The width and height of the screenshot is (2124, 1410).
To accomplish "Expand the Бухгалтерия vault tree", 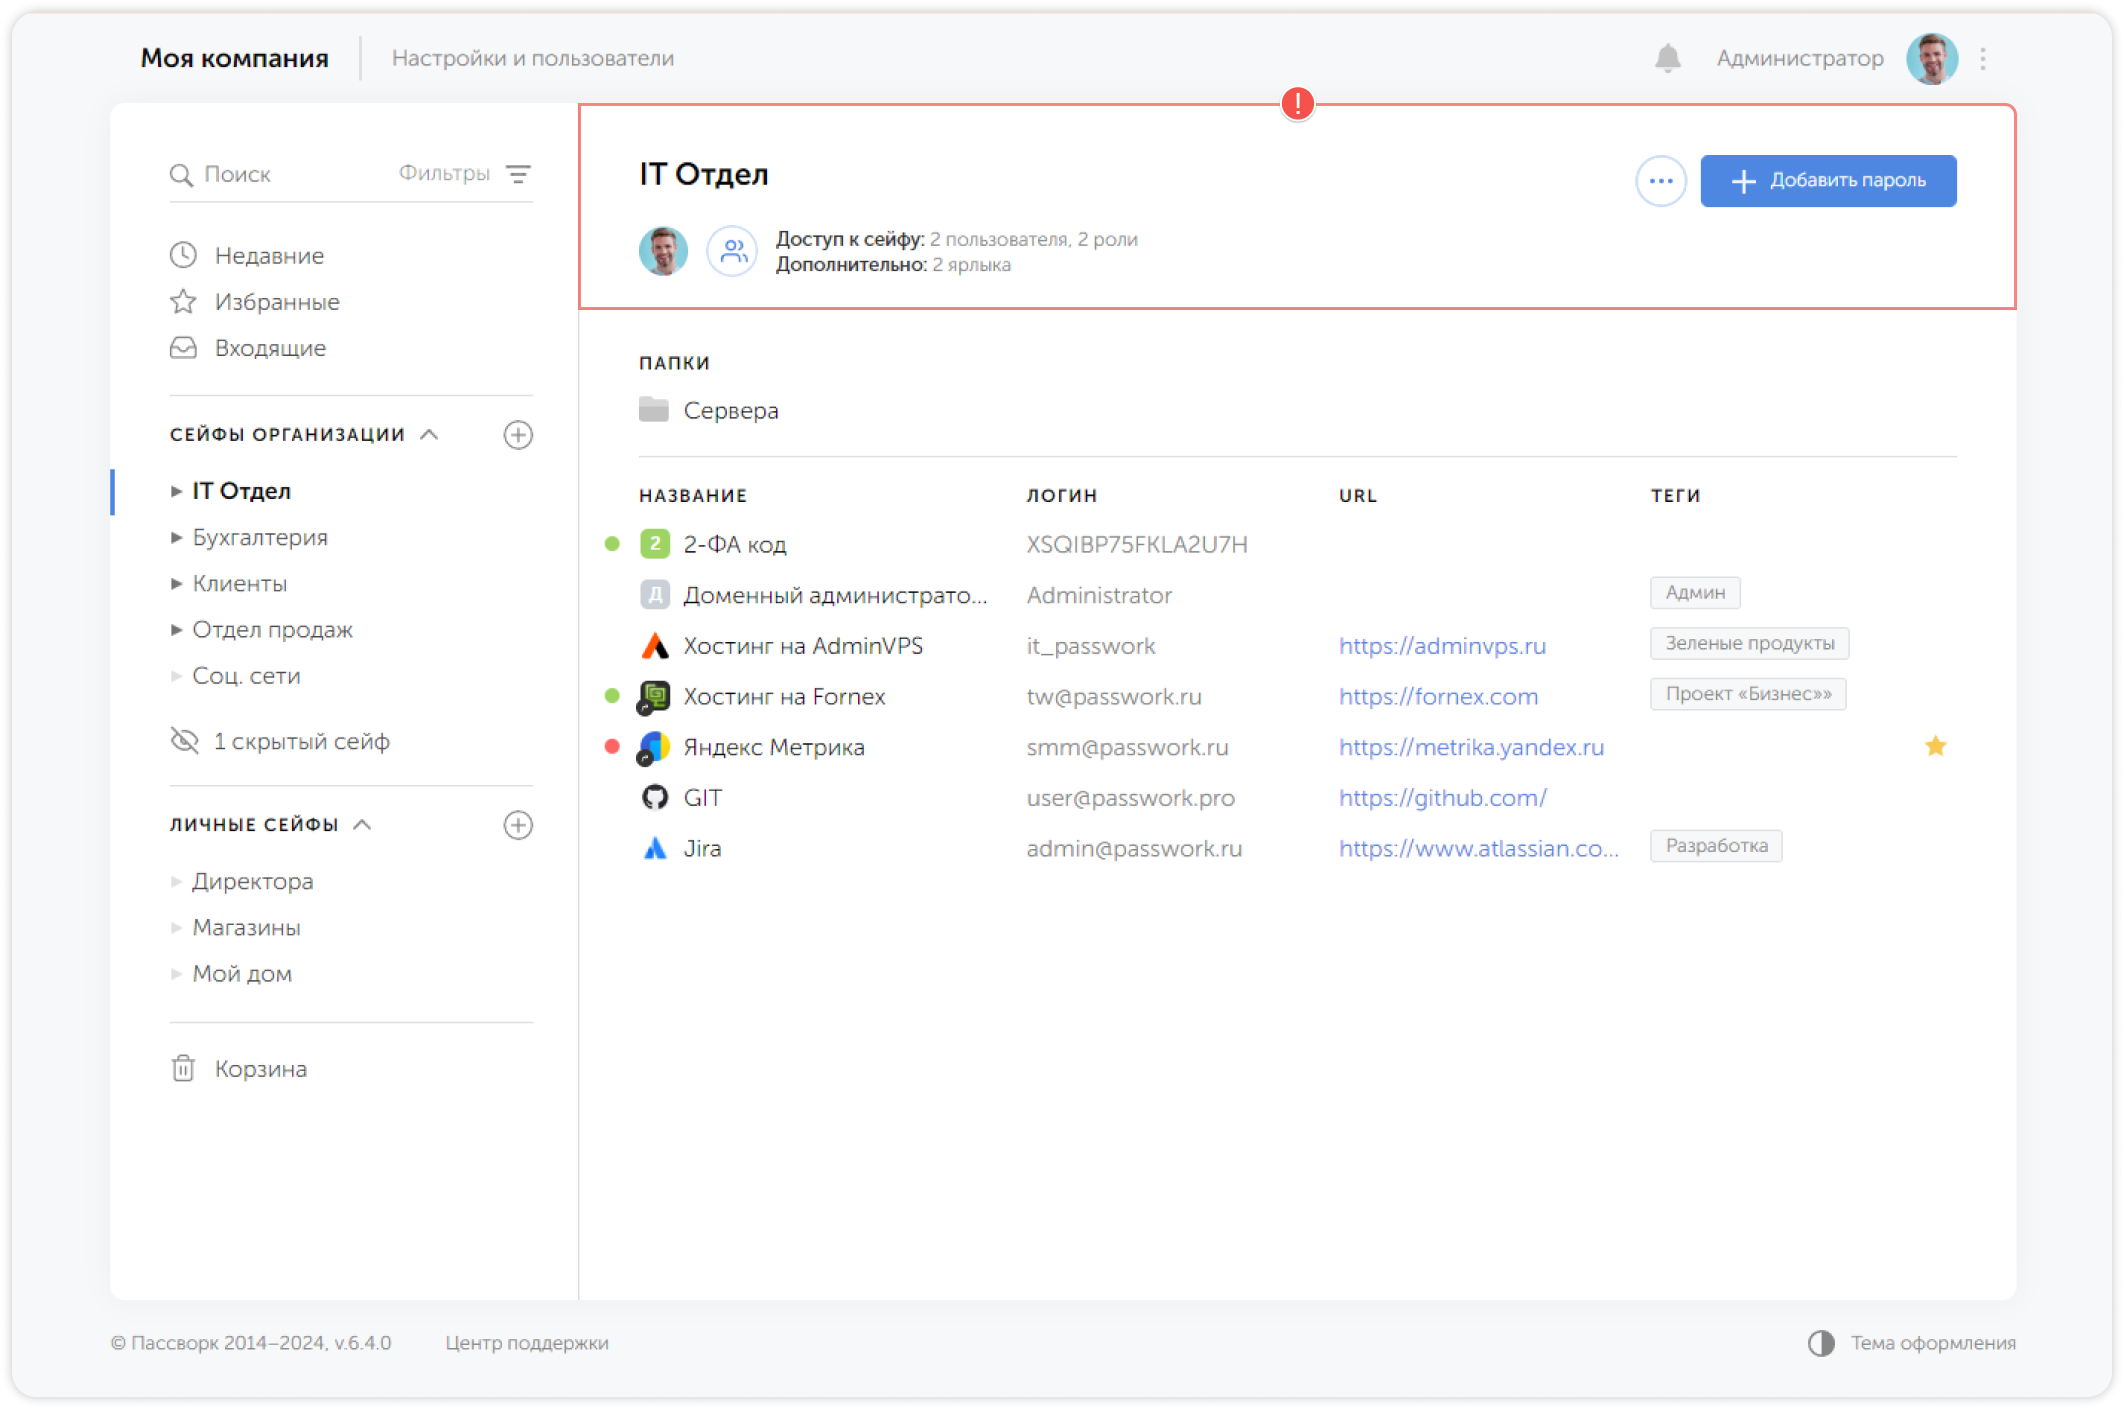I will [x=176, y=538].
